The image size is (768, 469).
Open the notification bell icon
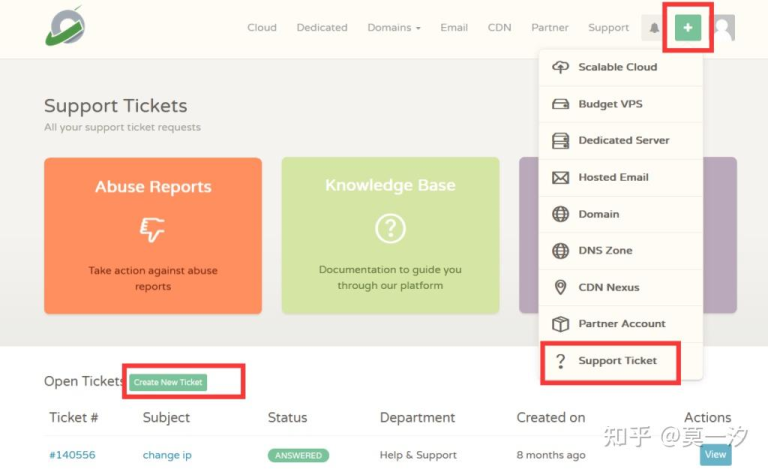pyautogui.click(x=654, y=28)
